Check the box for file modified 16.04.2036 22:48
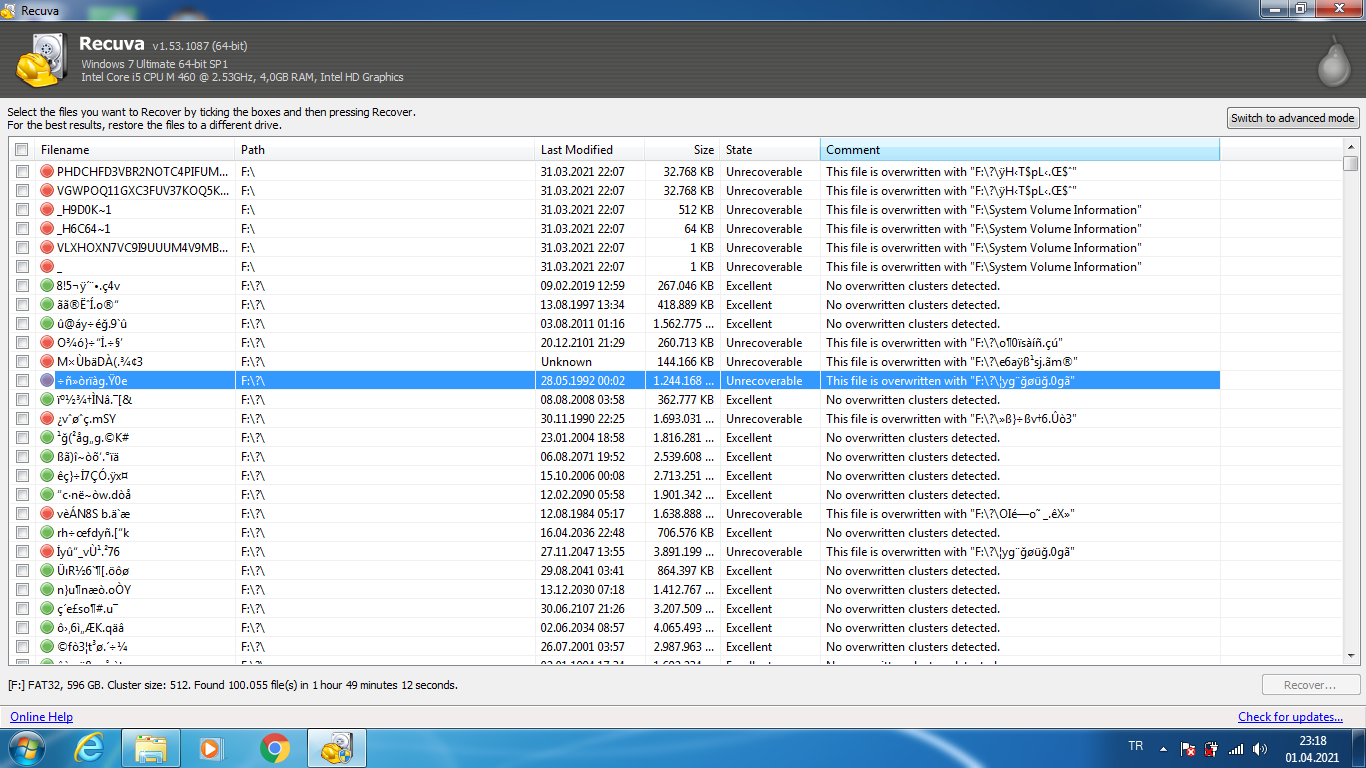The image size is (1366, 768). [x=21, y=533]
